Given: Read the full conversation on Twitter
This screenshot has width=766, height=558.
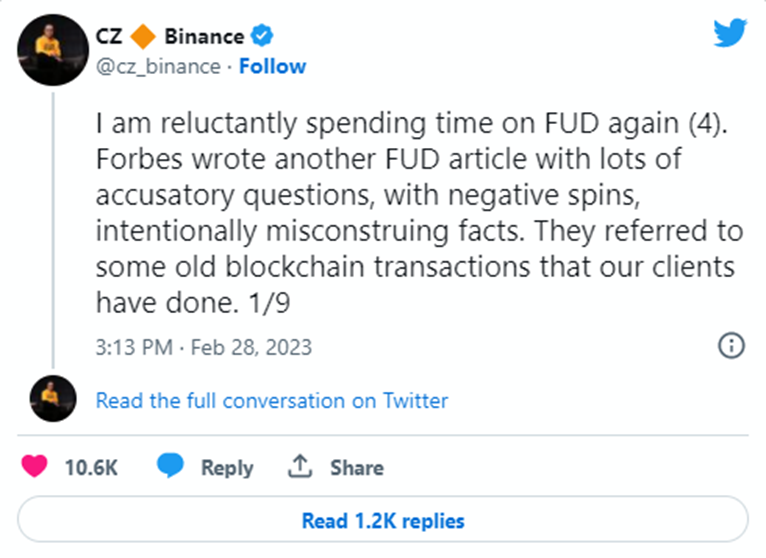Looking at the screenshot, I should coord(272,400).
